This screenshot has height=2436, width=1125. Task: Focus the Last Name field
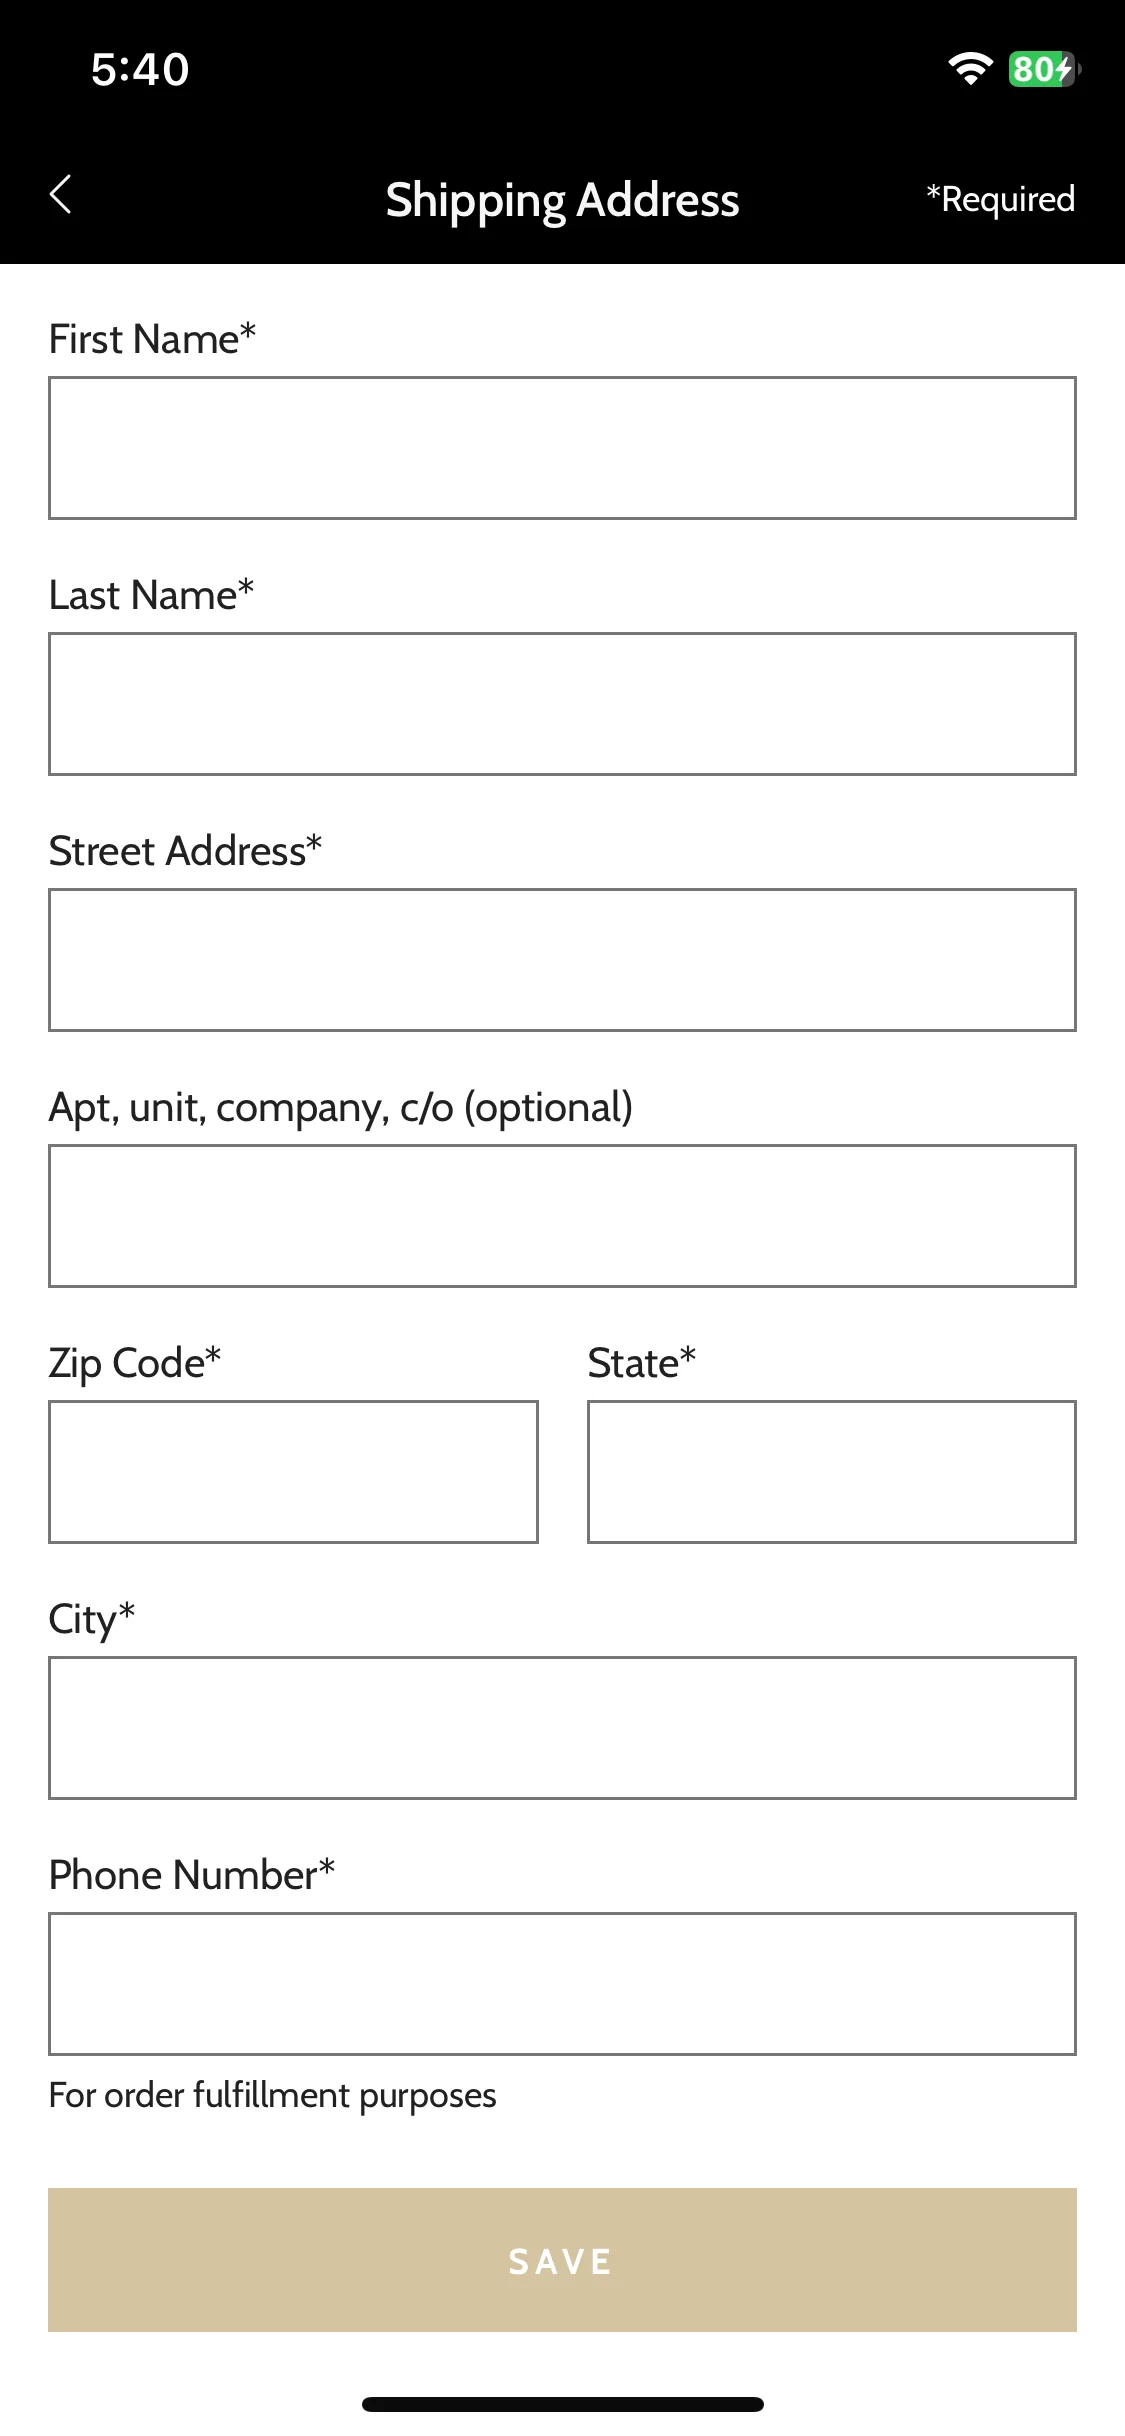(562, 704)
